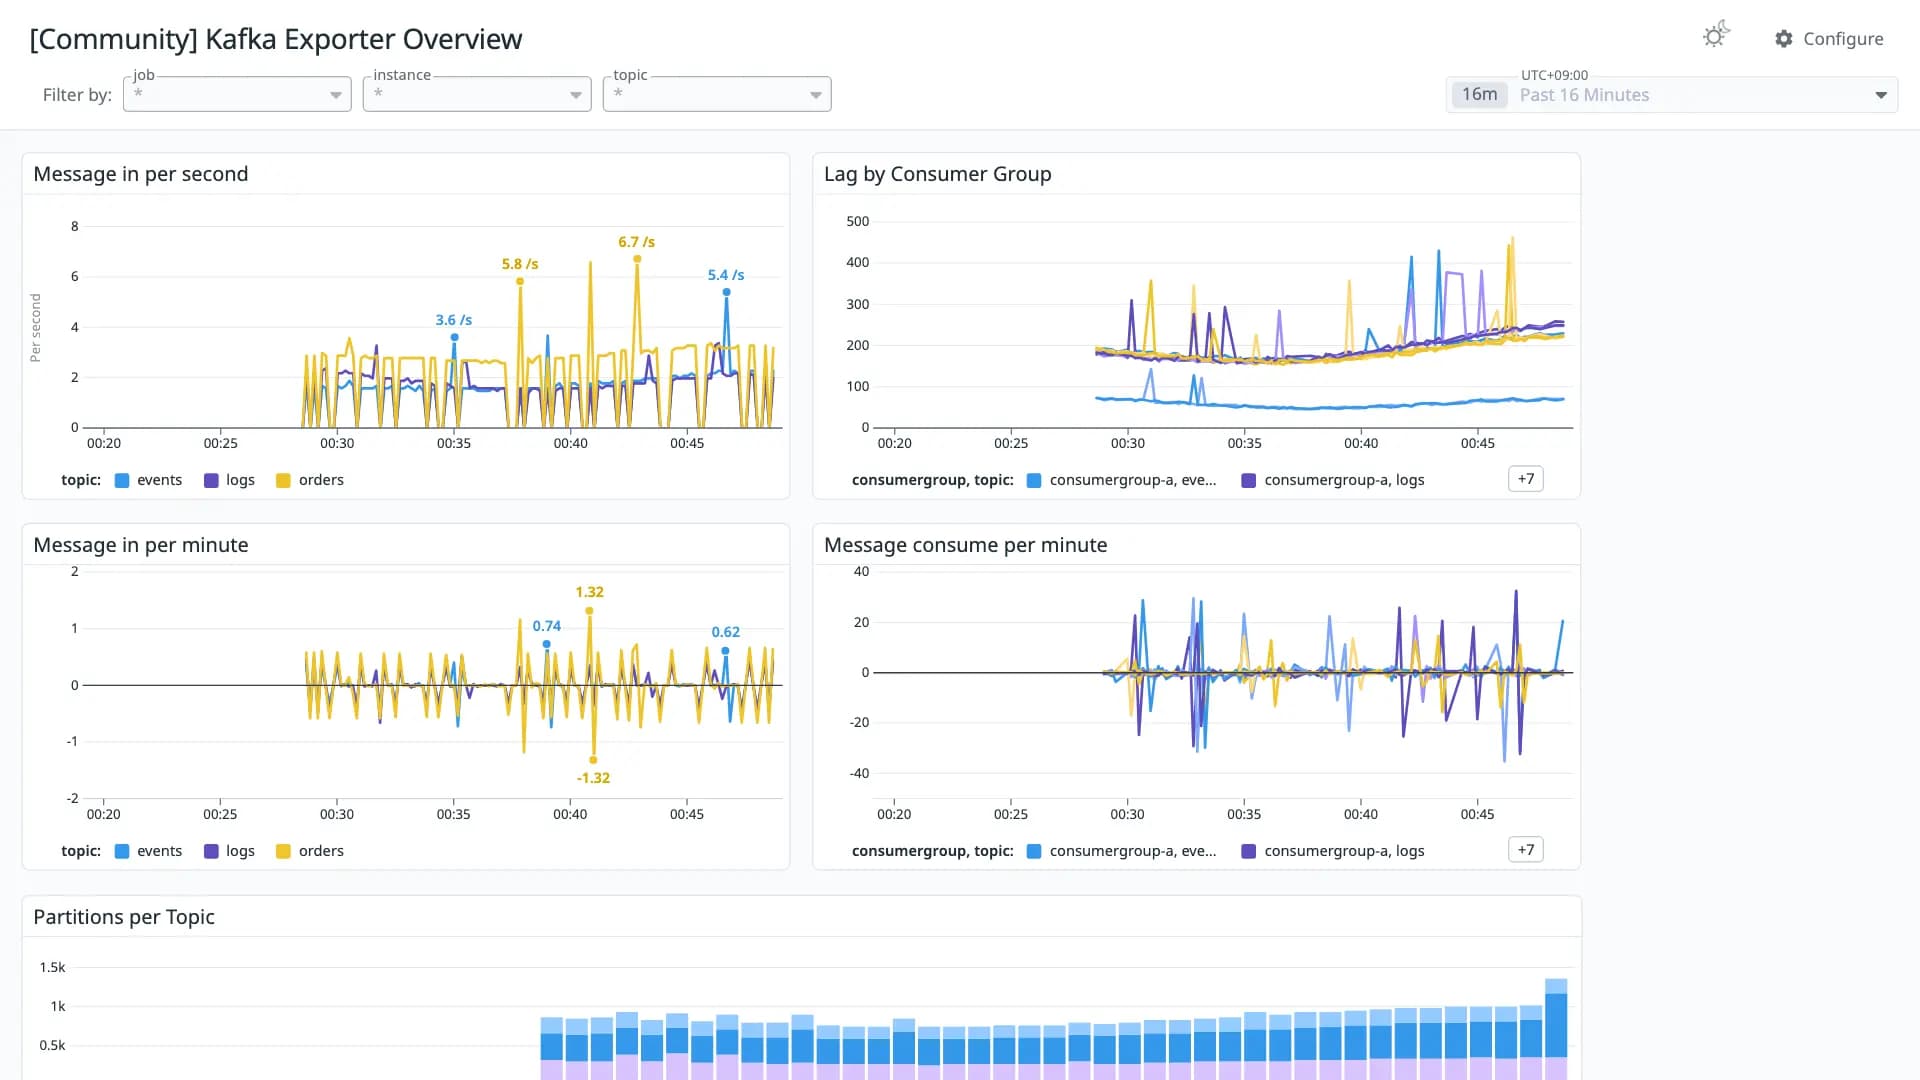
Task: Click the Lag by Consumer Group panel title
Action: click(x=938, y=174)
